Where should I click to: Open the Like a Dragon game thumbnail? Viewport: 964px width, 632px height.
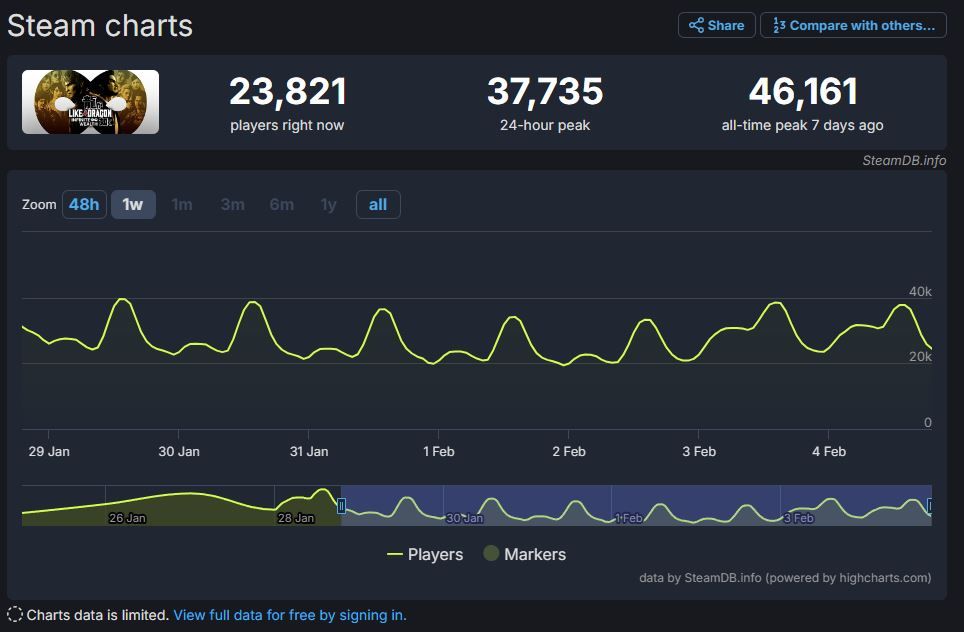(90, 102)
